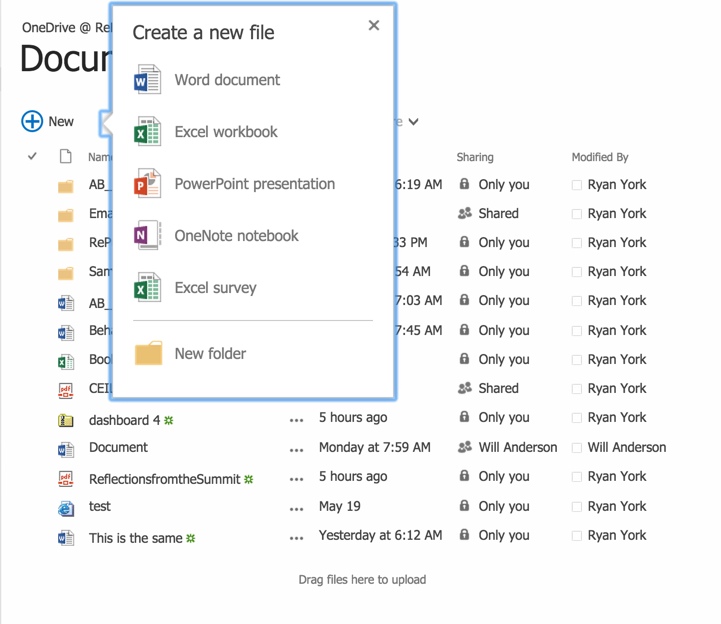Open ellipsis menu for test
Image resolution: width=721 pixels, height=624 pixels.
tap(297, 509)
